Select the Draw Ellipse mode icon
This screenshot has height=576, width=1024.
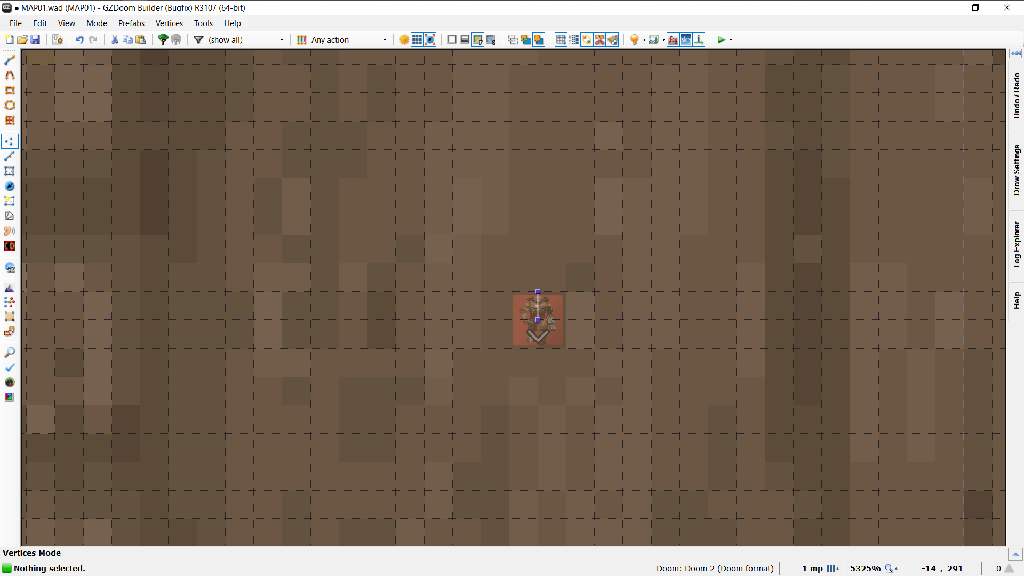pos(10,105)
